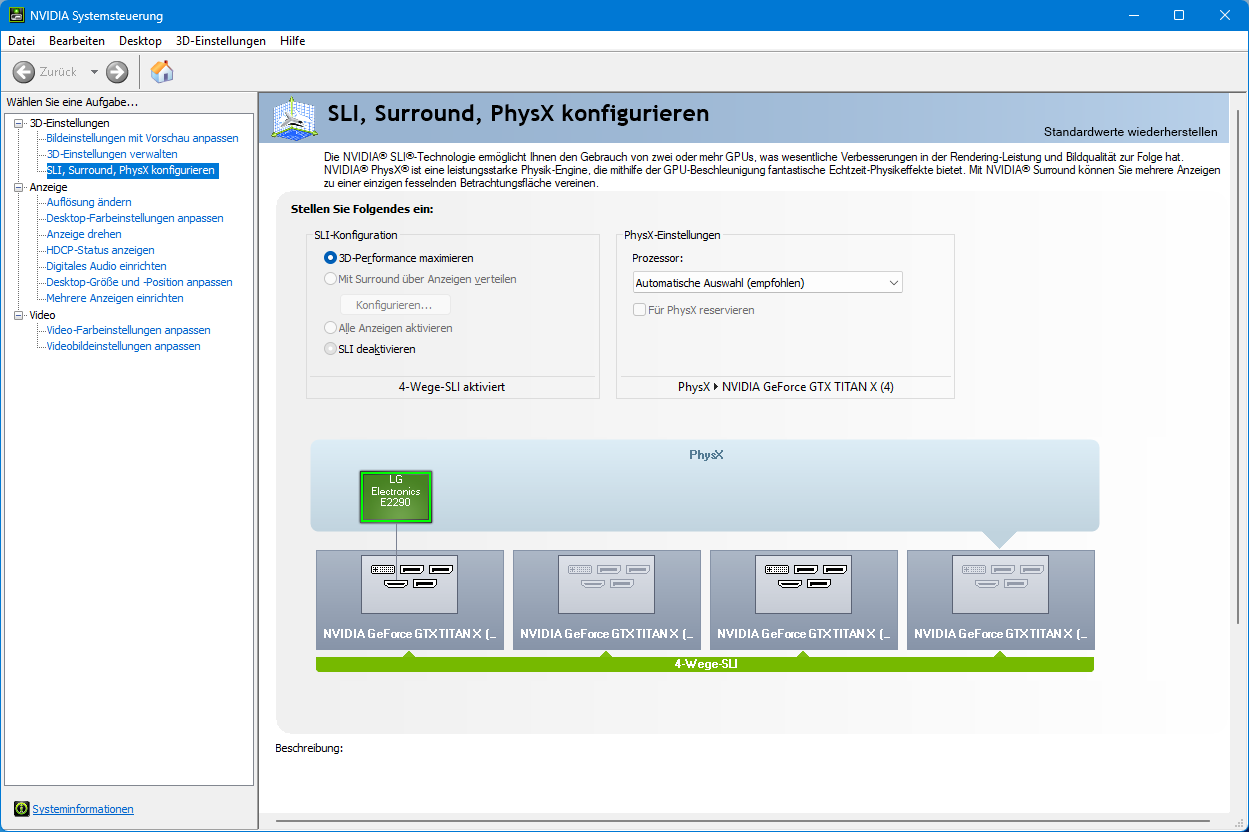1249x832 pixels.
Task: Click the Zurück back arrow icon
Action: [24, 72]
